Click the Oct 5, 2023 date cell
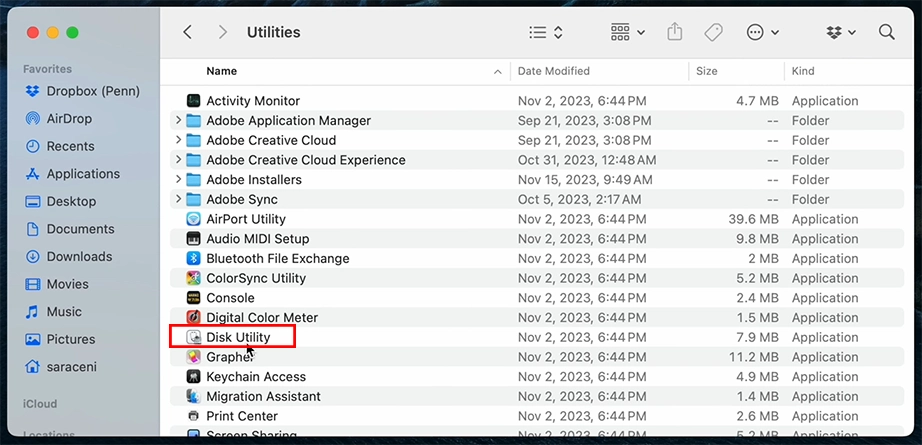This screenshot has height=445, width=922. [579, 199]
